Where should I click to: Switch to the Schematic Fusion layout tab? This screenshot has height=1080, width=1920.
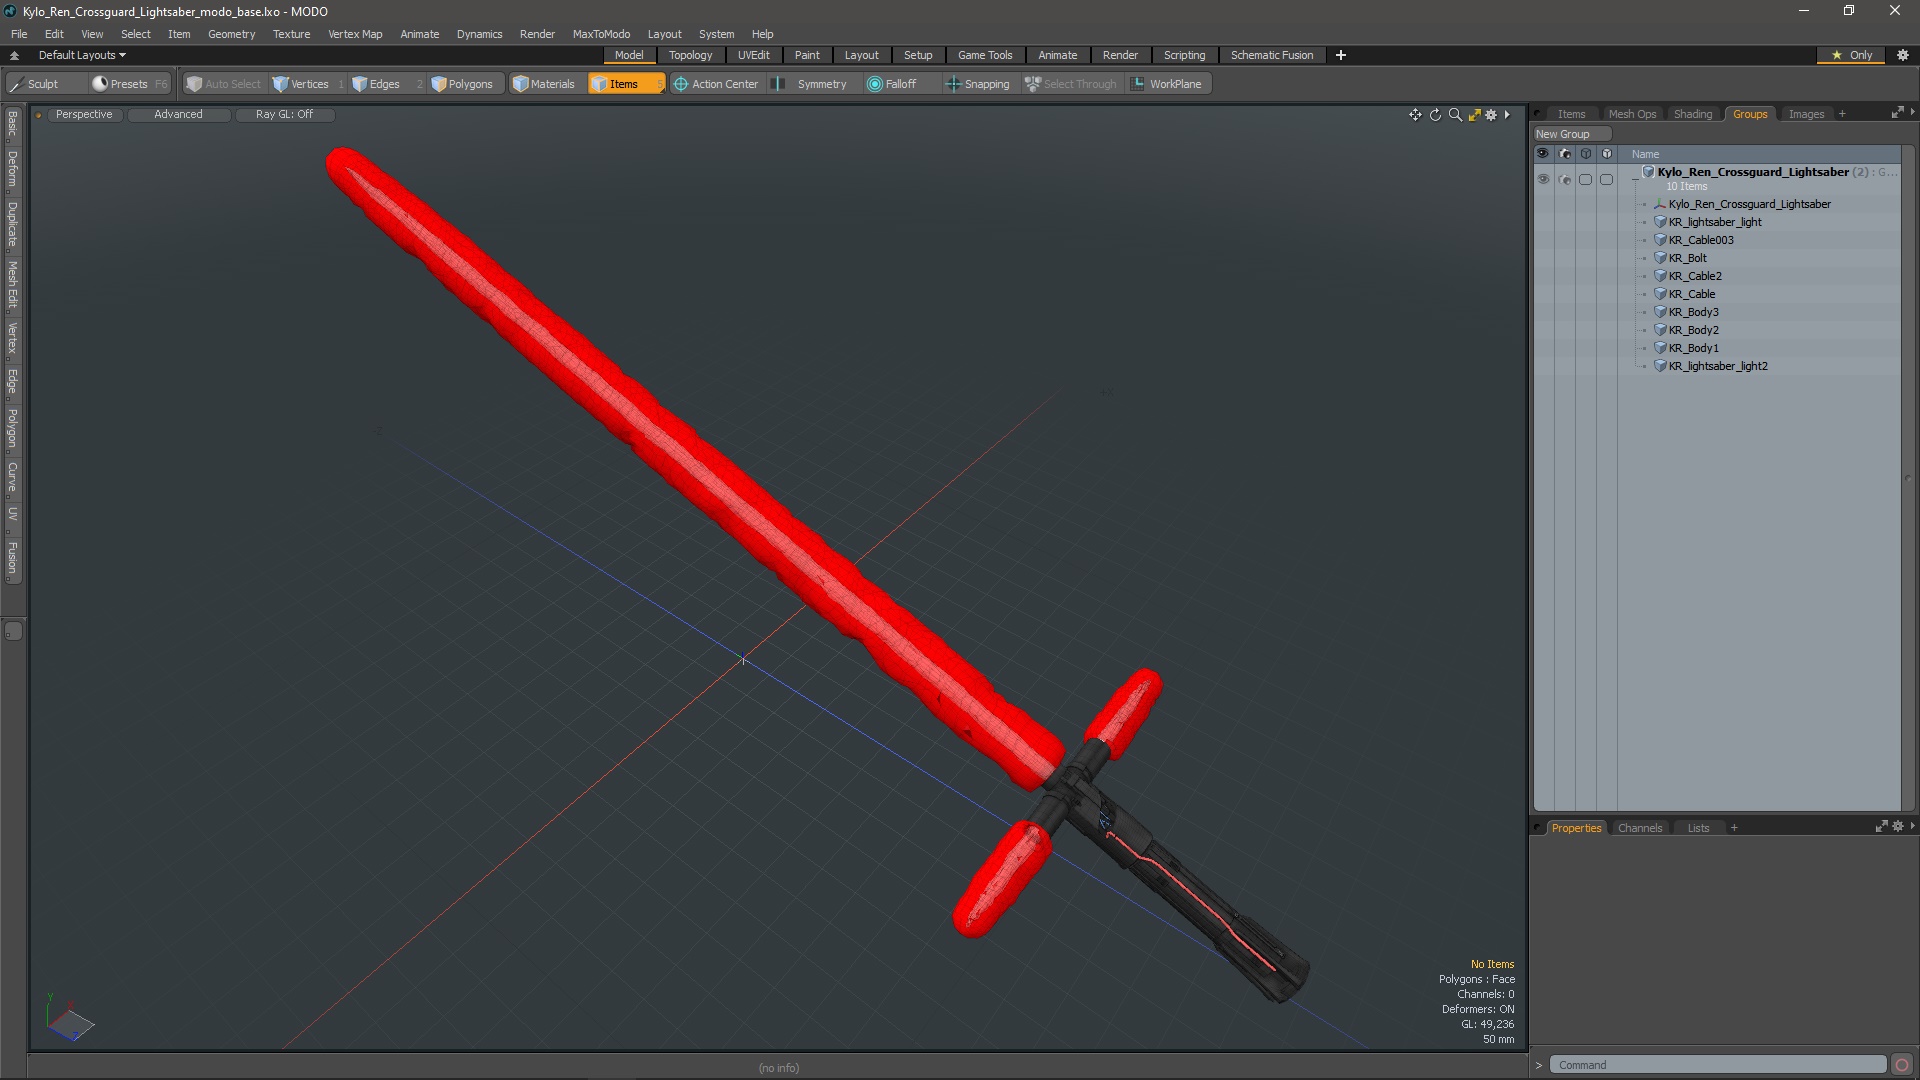[x=1272, y=55]
